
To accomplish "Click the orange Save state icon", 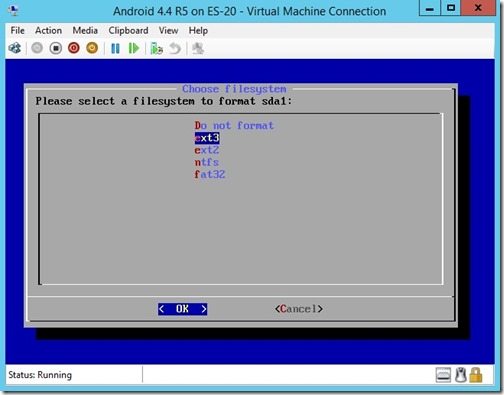I will pos(92,48).
